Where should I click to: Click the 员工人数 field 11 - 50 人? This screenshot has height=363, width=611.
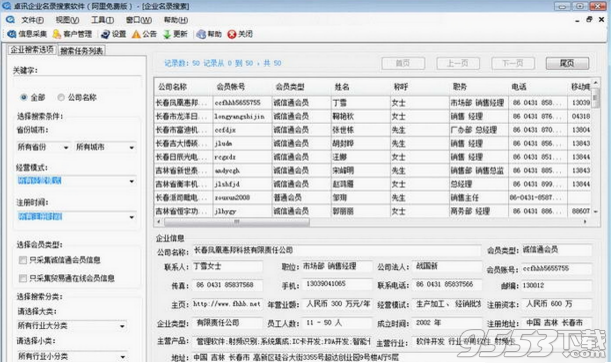[338, 323]
